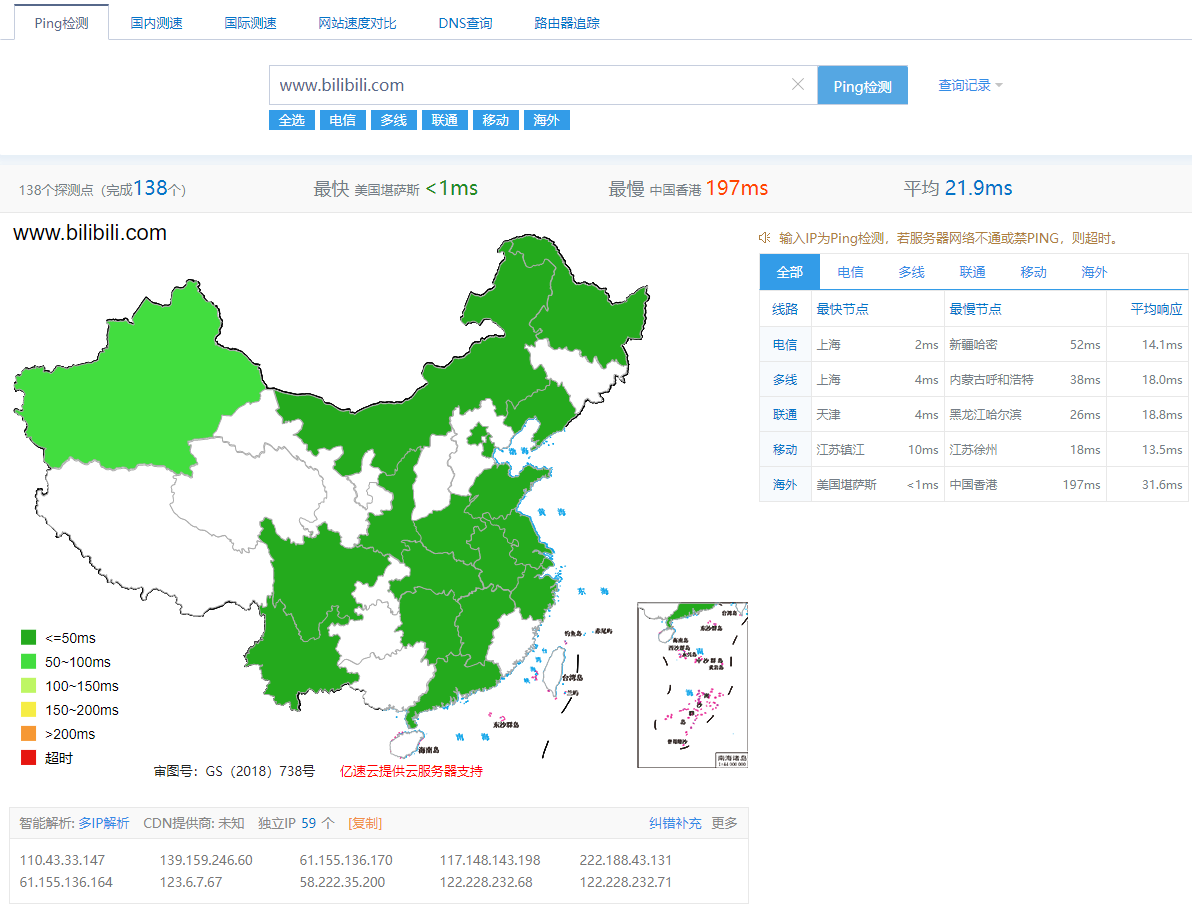Open the 联通 row link in table
Screen dimensions: 1192x904
point(785,414)
